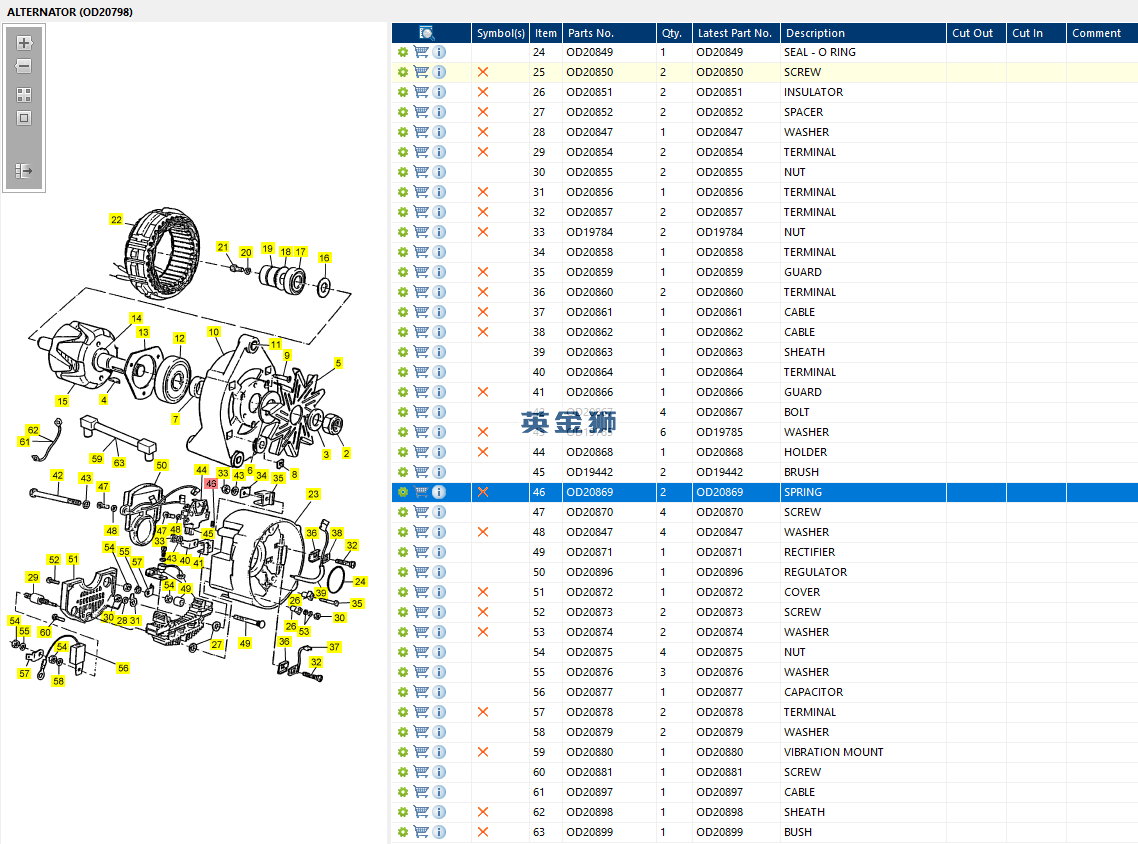Viewport: 1138px width, 844px height.
Task: Click the Description column header
Action: click(x=815, y=33)
